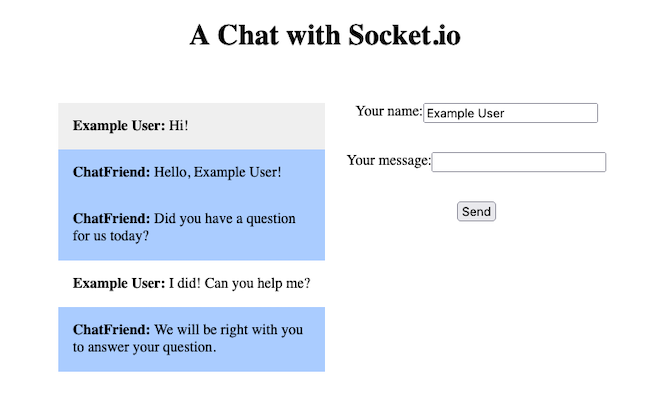The width and height of the screenshot is (650, 410).
Task: Click into the Your message text box
Action: point(518,162)
